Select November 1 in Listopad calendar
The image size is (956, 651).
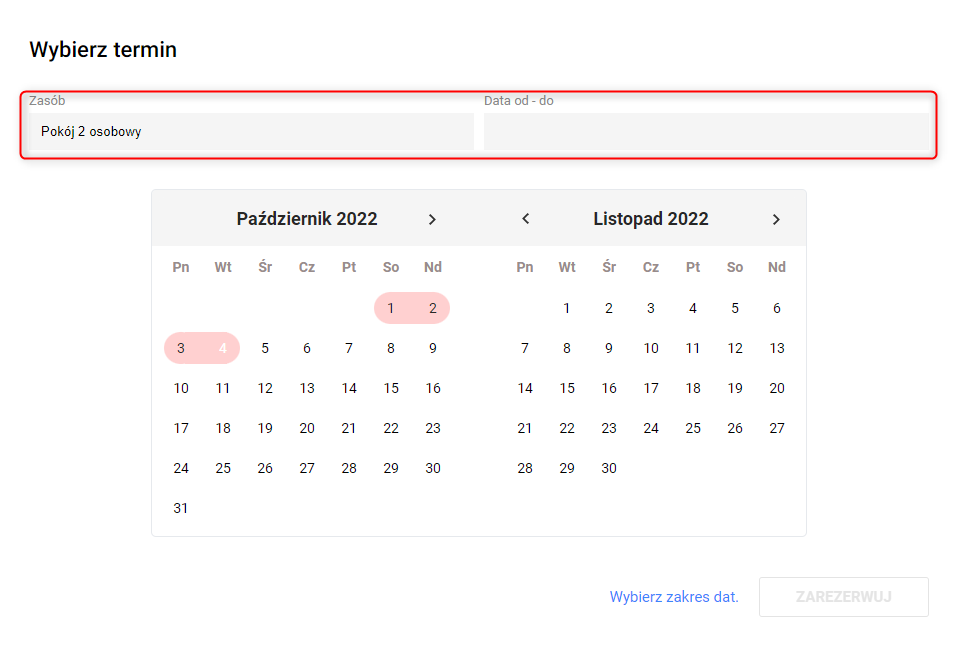567,308
